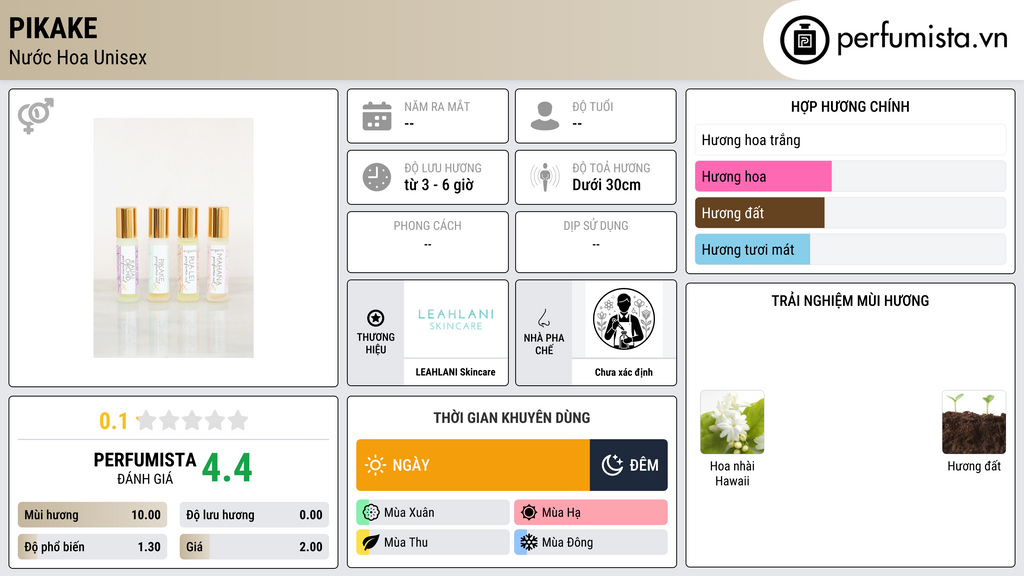Click the nose icon for Nhà pha chế
Screen dimensions: 1024x576
click(543, 318)
